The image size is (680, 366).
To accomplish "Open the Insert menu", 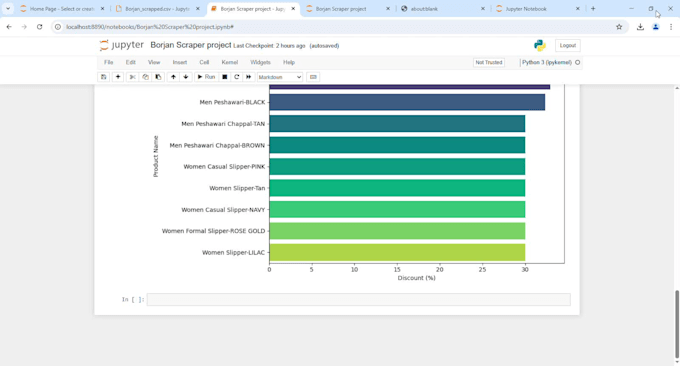I will (x=180, y=62).
